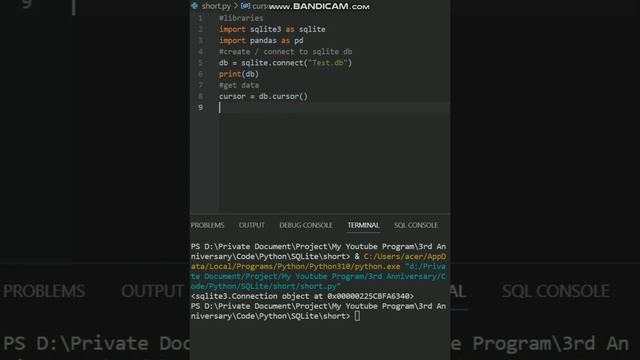Screen dimensions: 640x360
Task: Click the '#libraries' comment on line 1
Action: tap(241, 18)
